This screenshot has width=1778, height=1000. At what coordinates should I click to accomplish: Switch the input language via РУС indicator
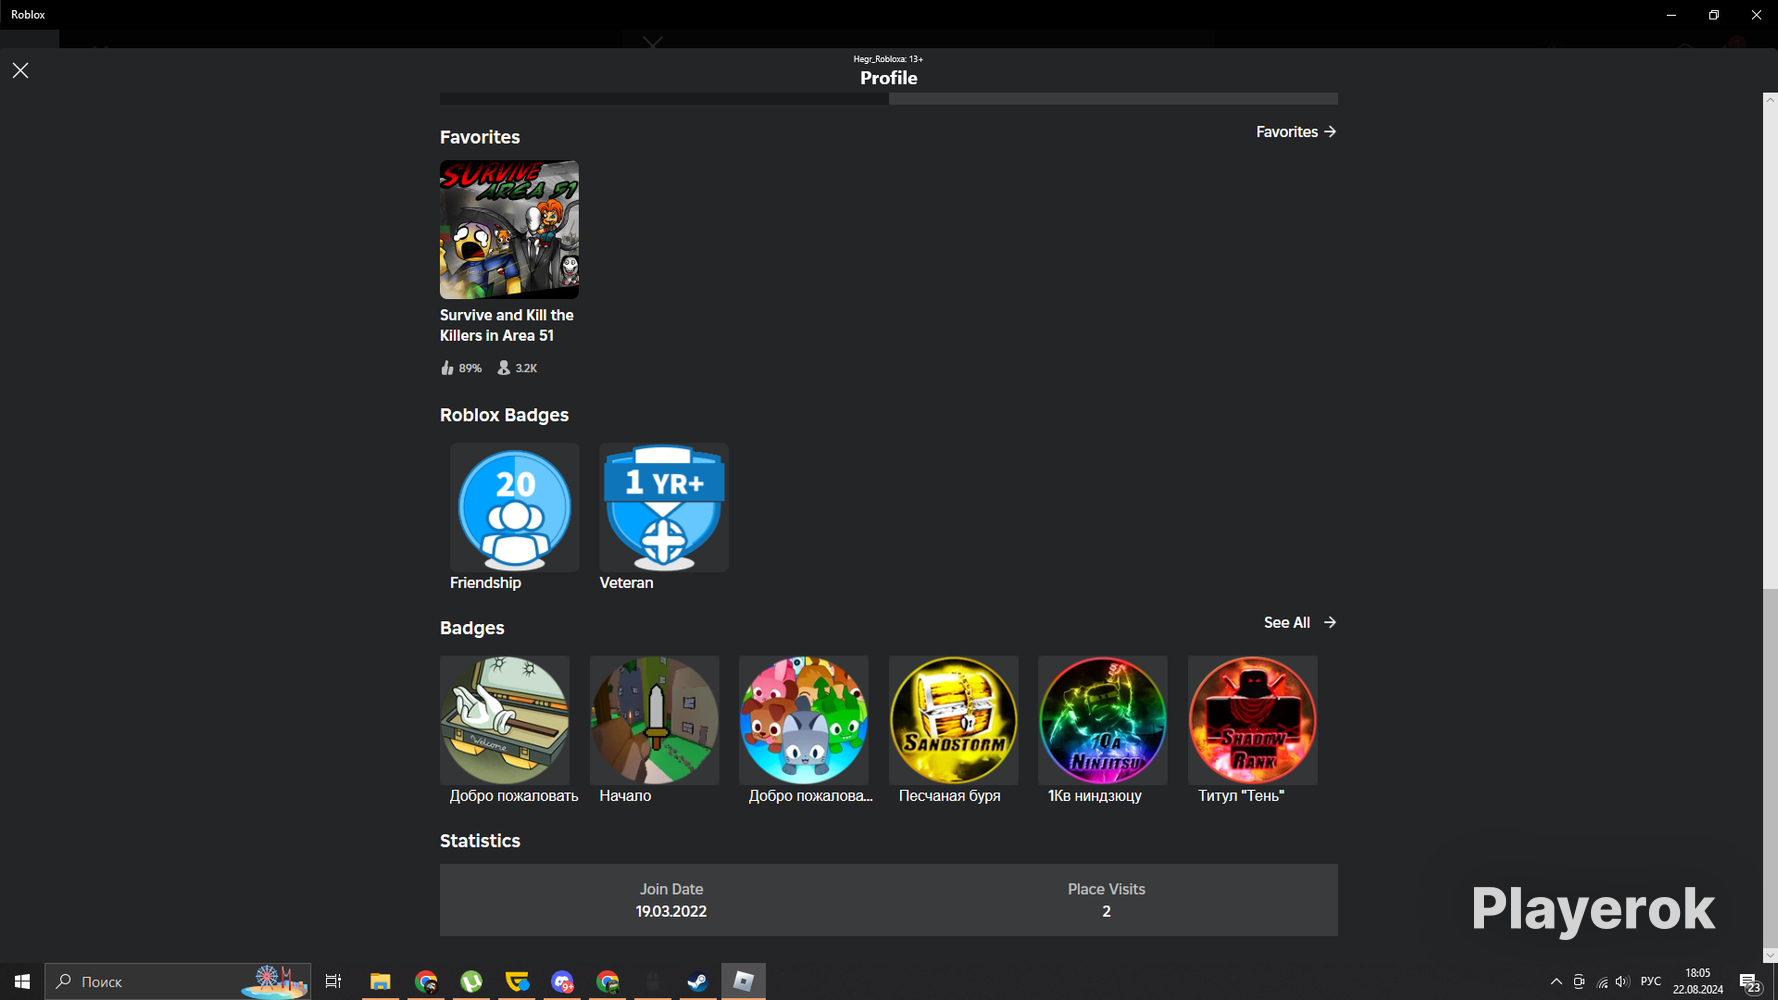click(x=1651, y=982)
